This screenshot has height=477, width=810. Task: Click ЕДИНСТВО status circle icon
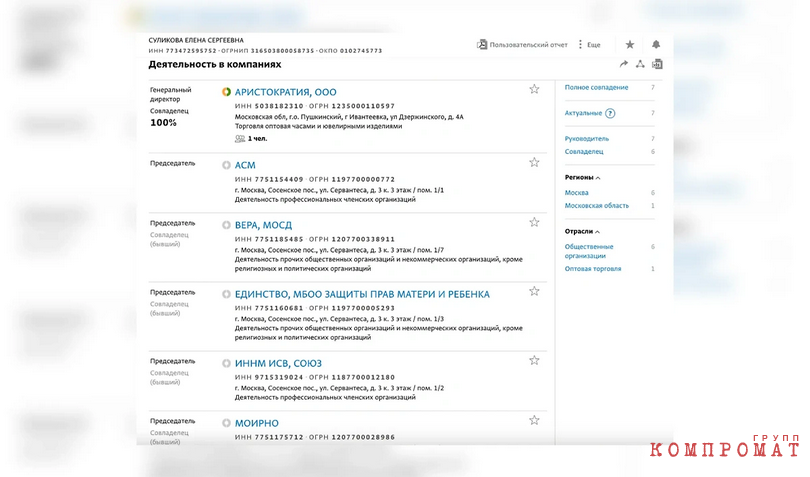[x=226, y=294]
